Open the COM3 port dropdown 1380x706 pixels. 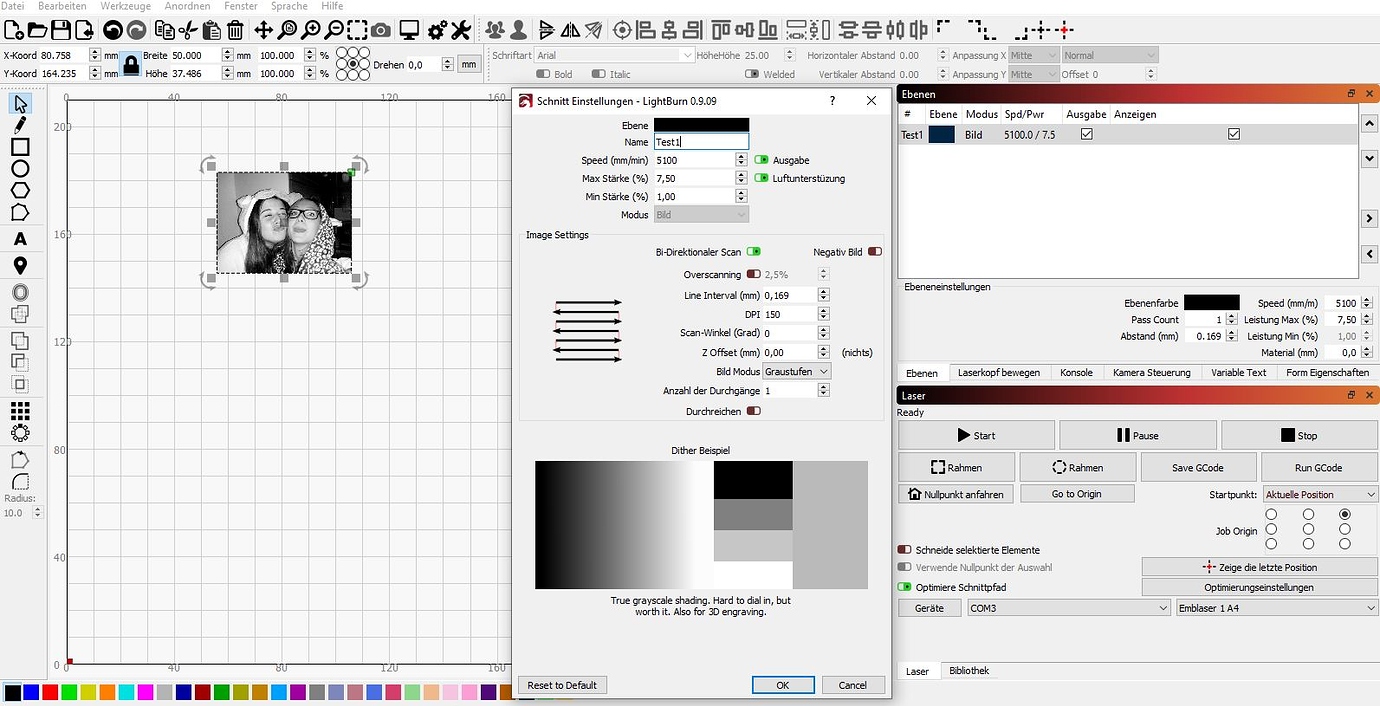point(1065,607)
